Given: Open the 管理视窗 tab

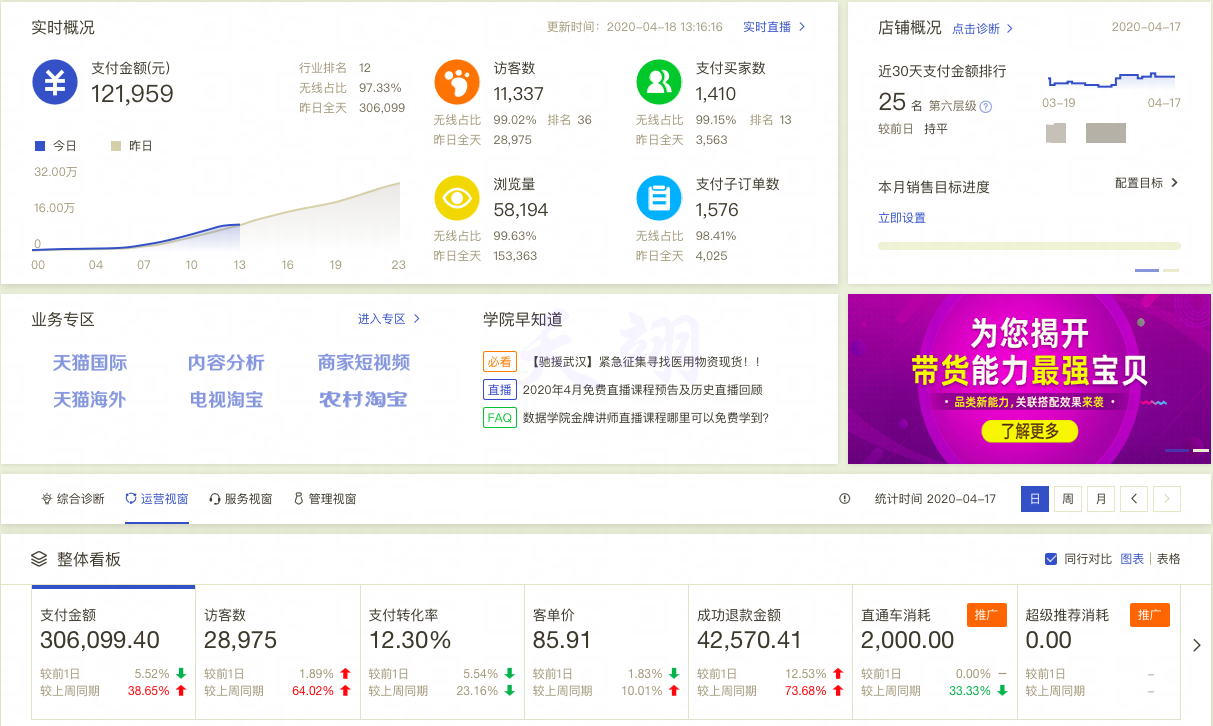Looking at the screenshot, I should pyautogui.click(x=325, y=498).
